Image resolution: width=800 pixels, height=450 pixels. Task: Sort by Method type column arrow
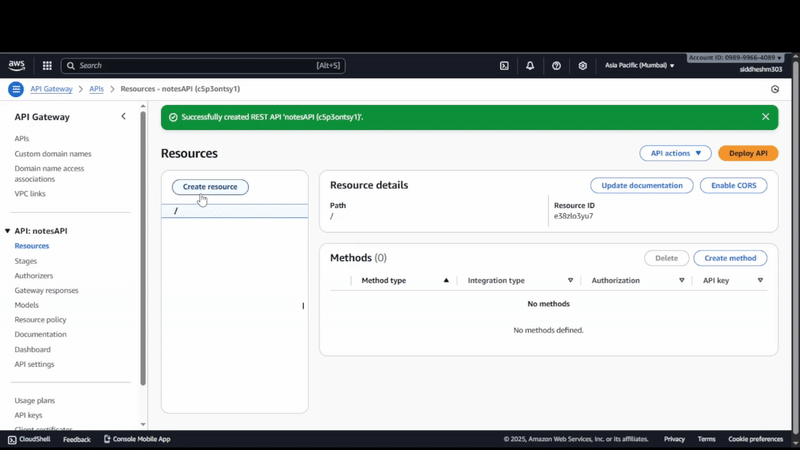(446, 280)
